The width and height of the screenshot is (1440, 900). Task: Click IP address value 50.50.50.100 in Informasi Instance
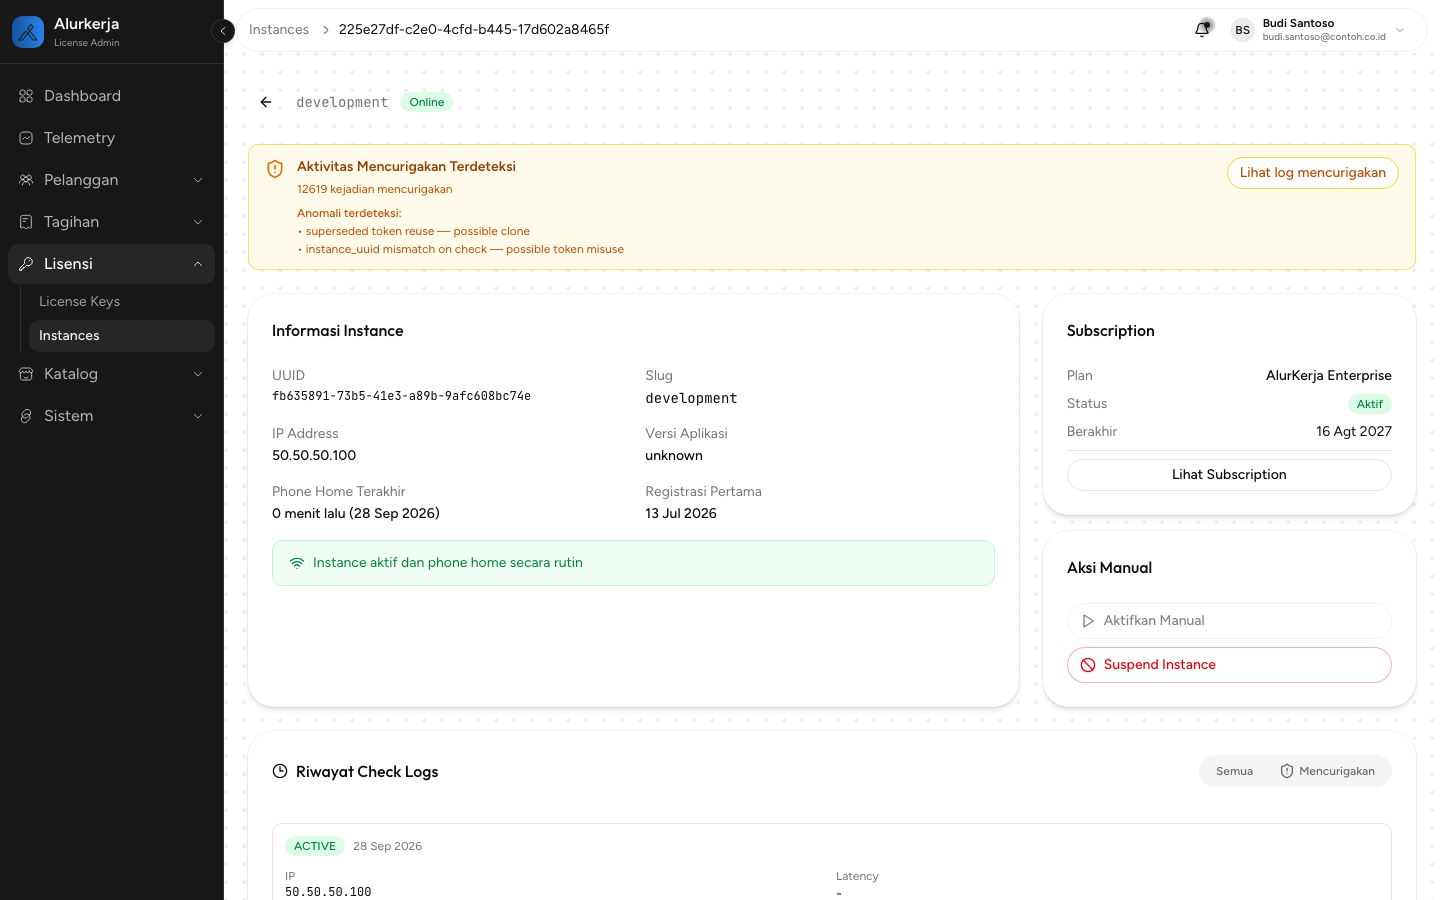[314, 456]
